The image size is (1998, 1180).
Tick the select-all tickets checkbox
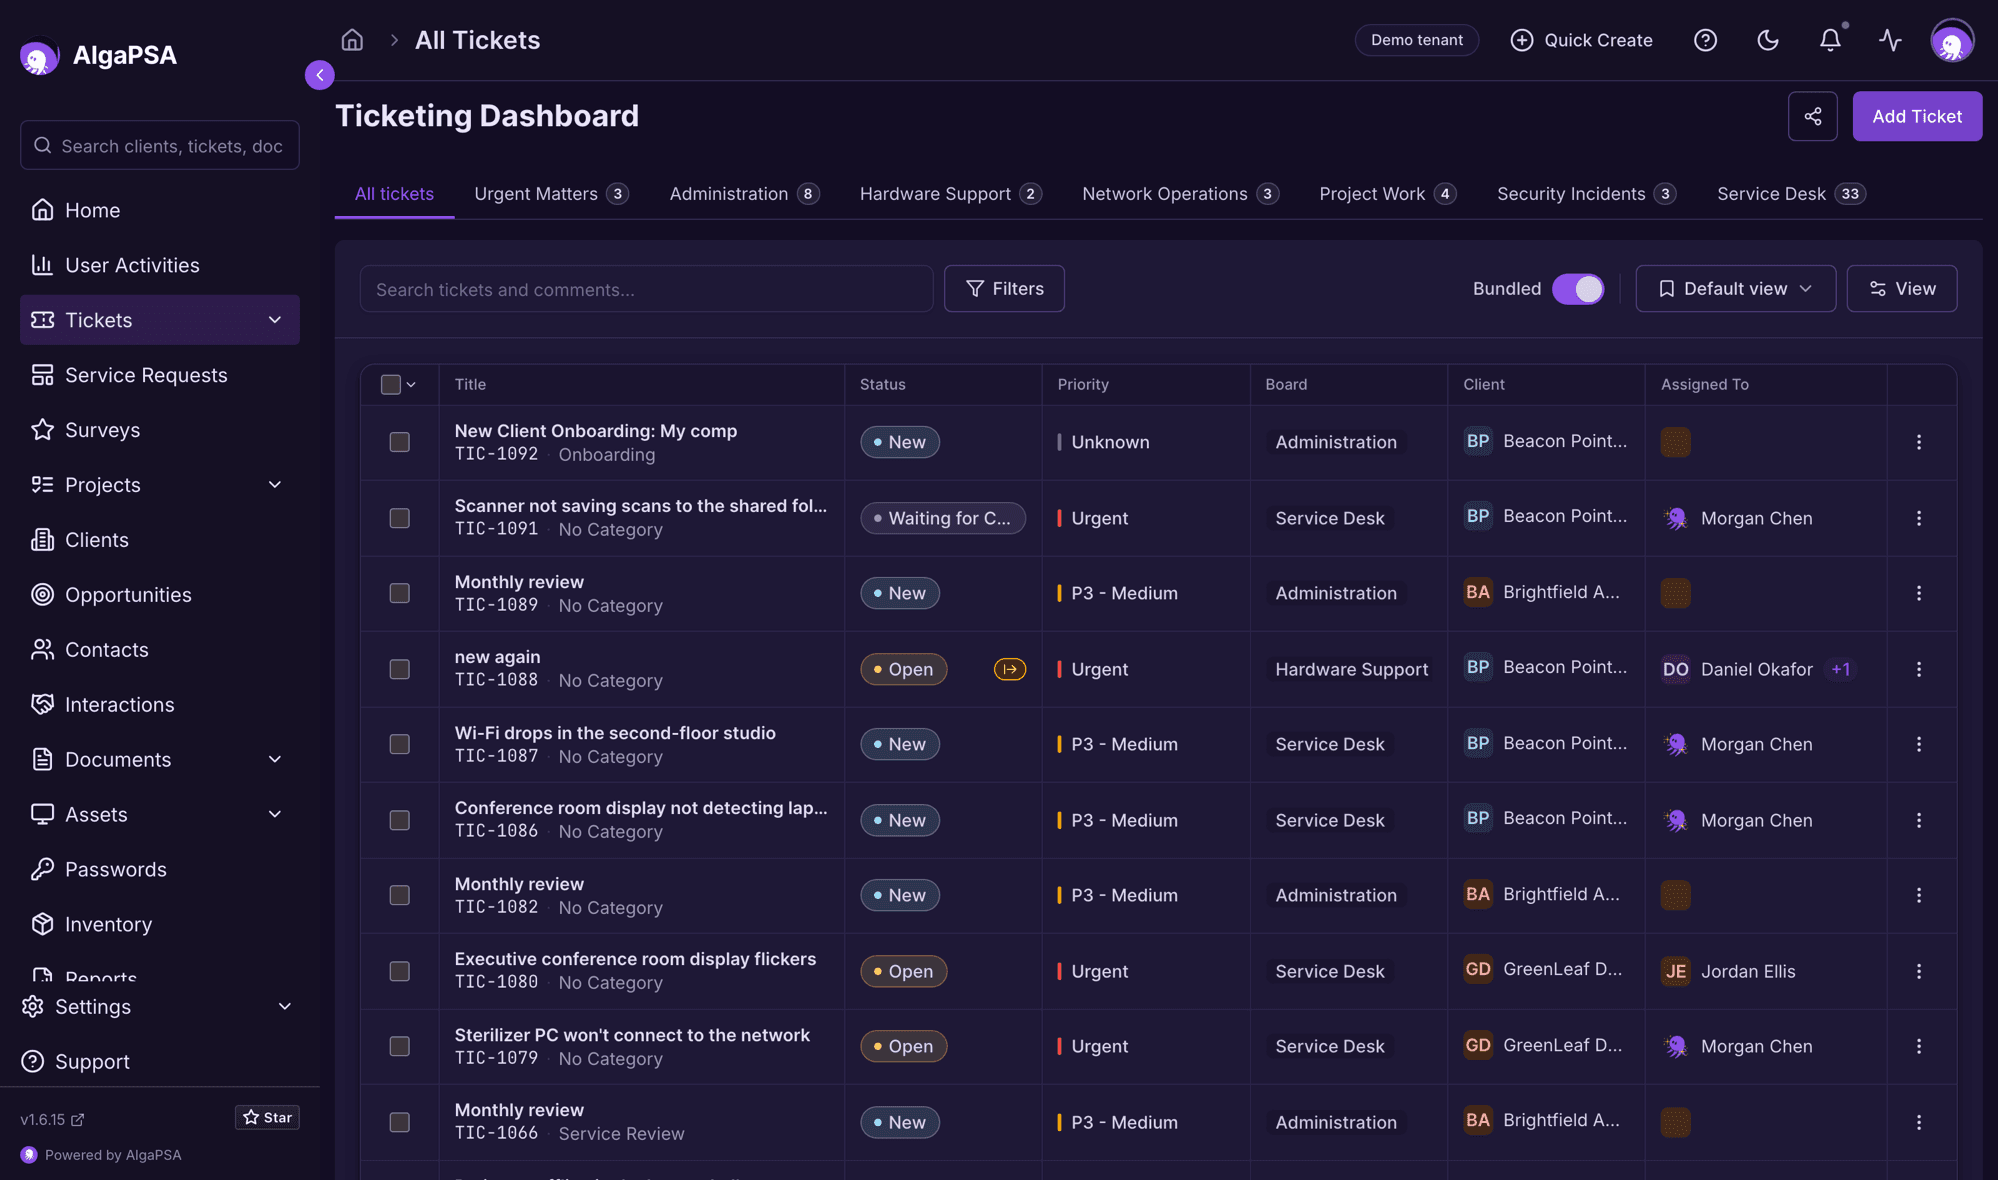pyautogui.click(x=391, y=384)
